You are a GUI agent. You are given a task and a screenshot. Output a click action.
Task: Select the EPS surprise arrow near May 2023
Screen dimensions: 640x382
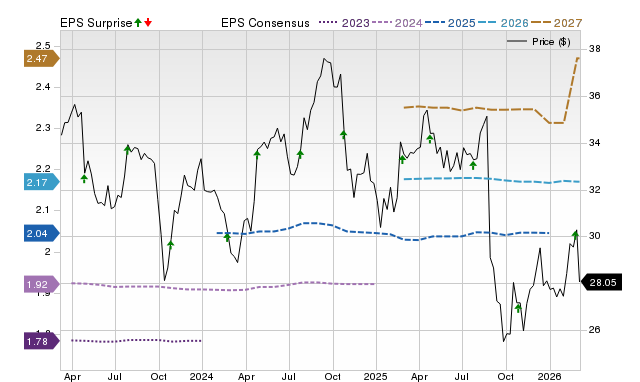pos(84,178)
